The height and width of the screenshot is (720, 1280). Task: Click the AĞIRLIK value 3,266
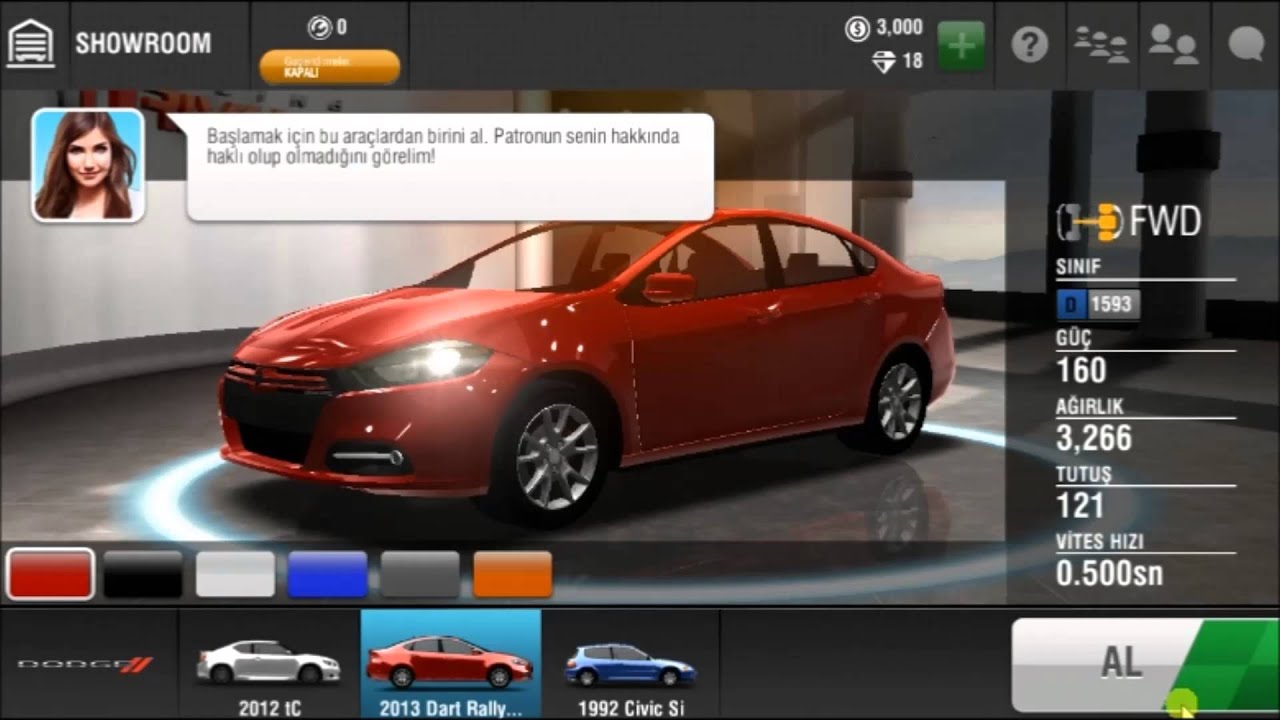click(1094, 438)
